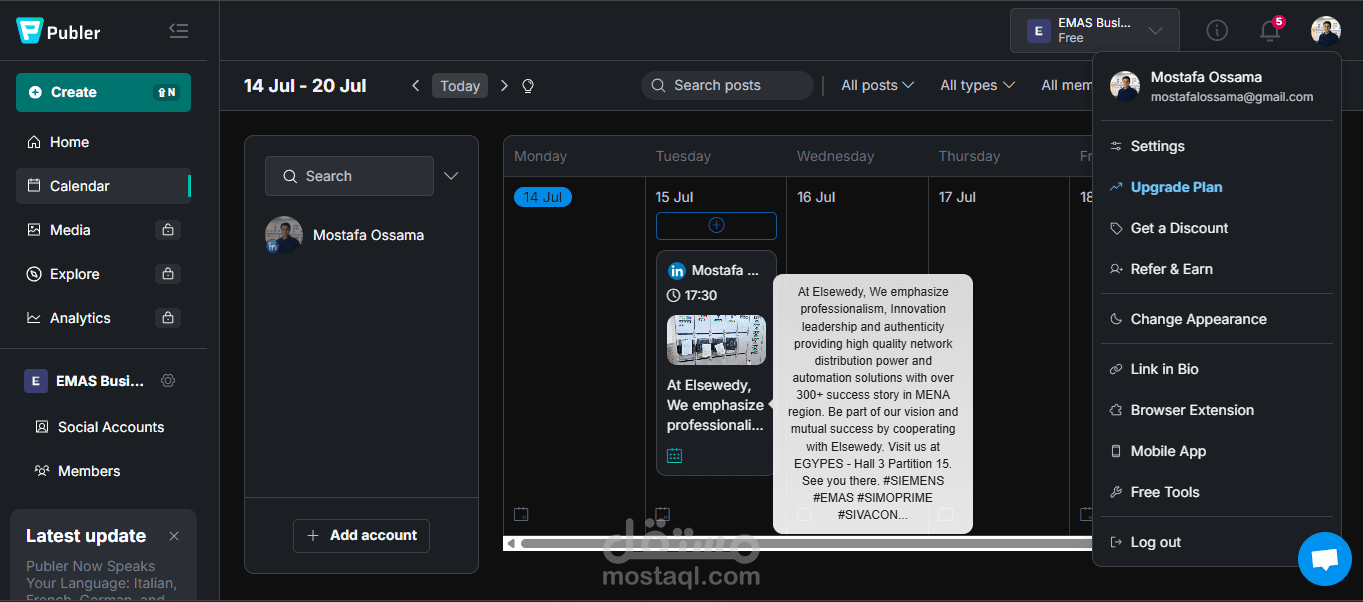Click the green Create button
The width and height of the screenshot is (1363, 602).
tap(103, 92)
